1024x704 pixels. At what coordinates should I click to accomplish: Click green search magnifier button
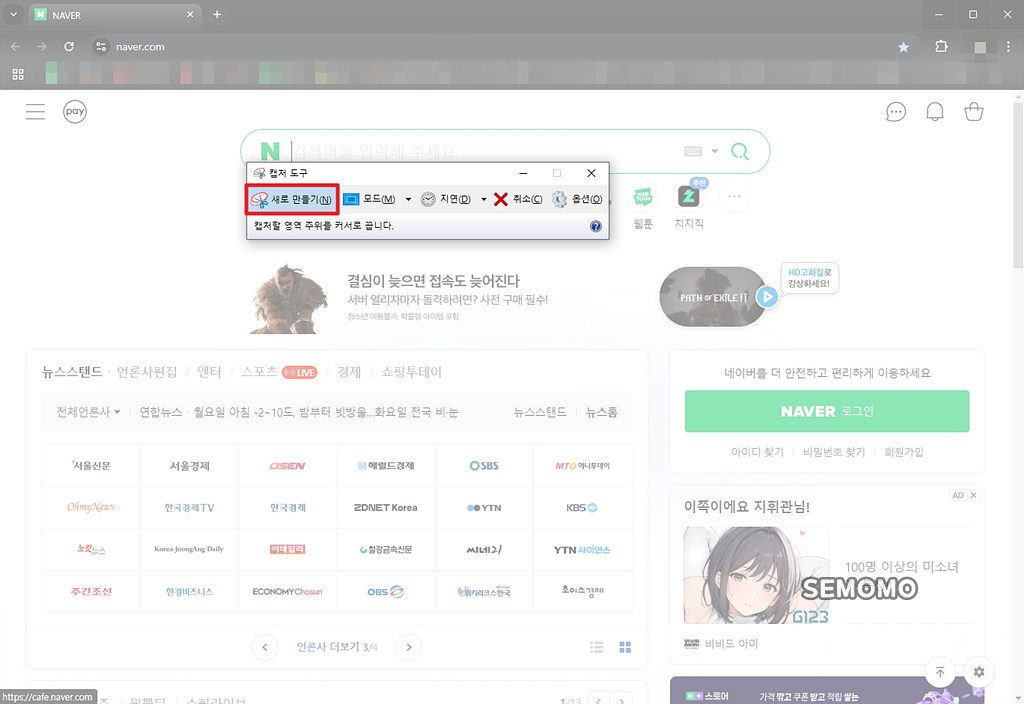[740, 152]
